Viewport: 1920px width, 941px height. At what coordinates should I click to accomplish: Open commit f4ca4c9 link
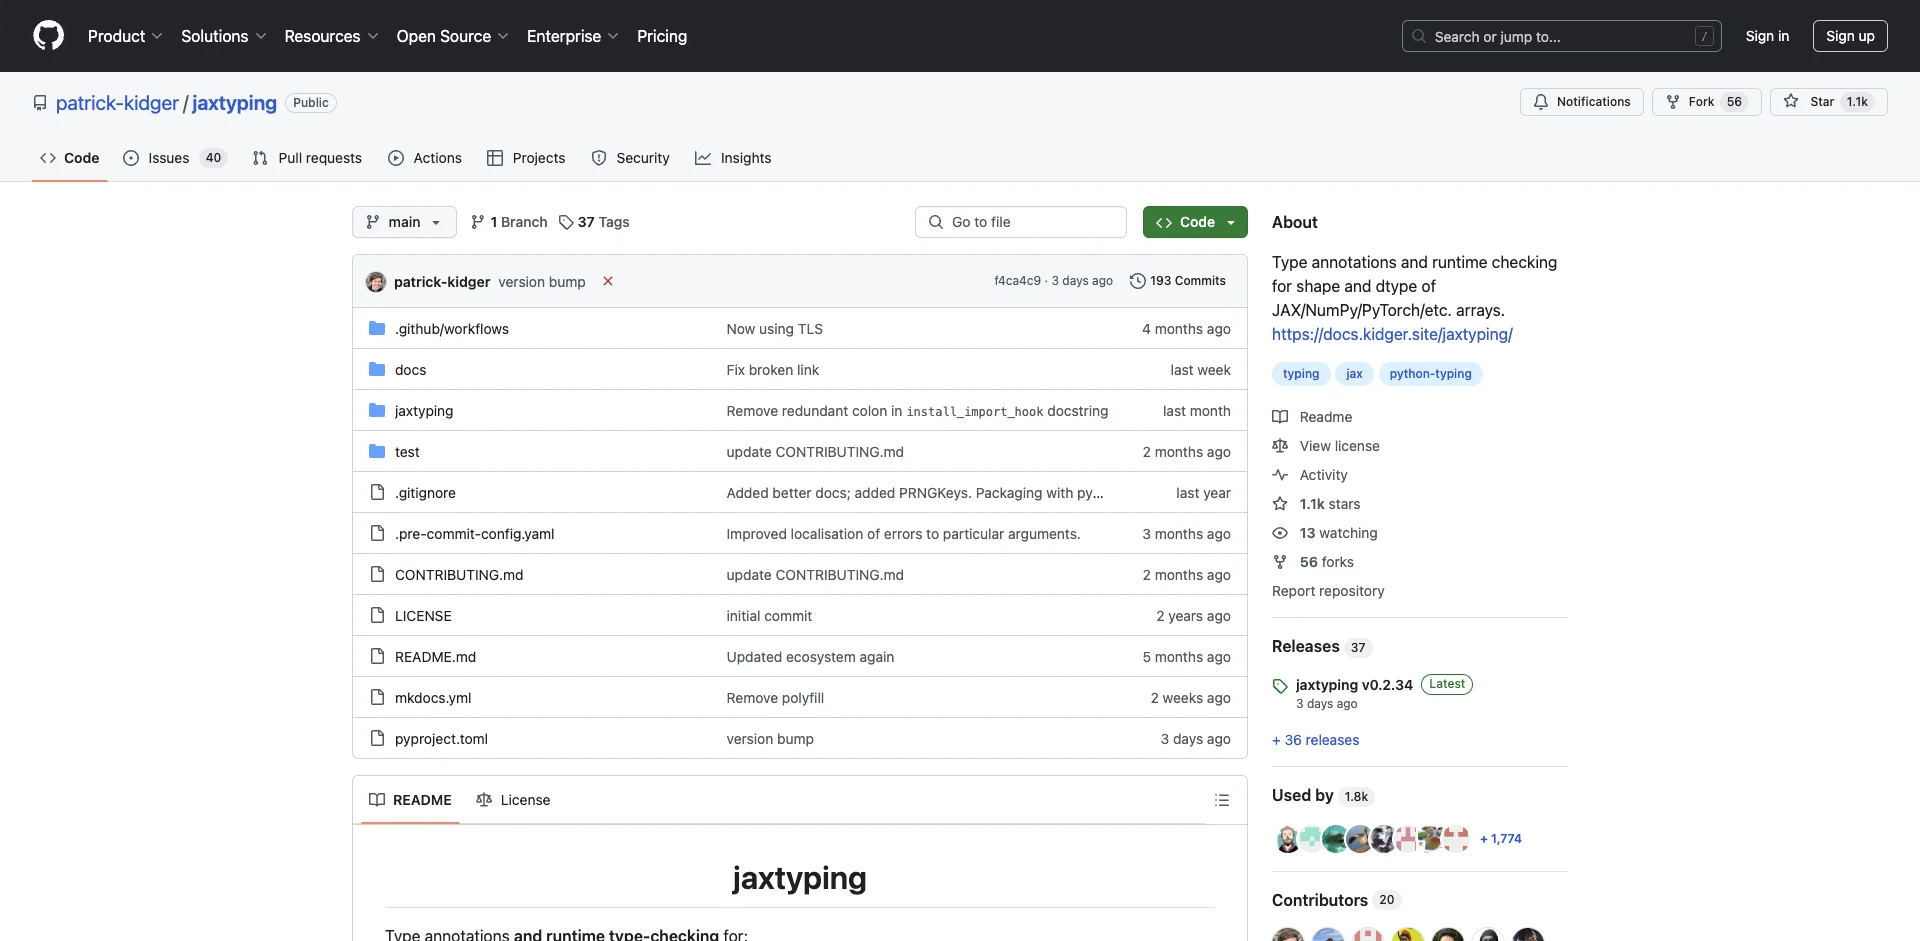click(1017, 281)
